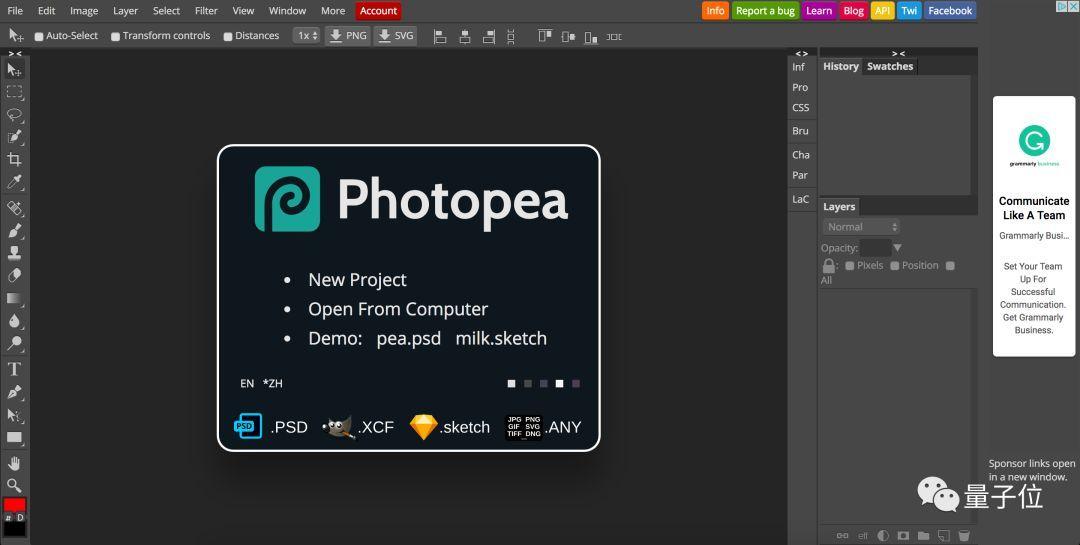
Task: Select the Crop tool
Action: 14,160
